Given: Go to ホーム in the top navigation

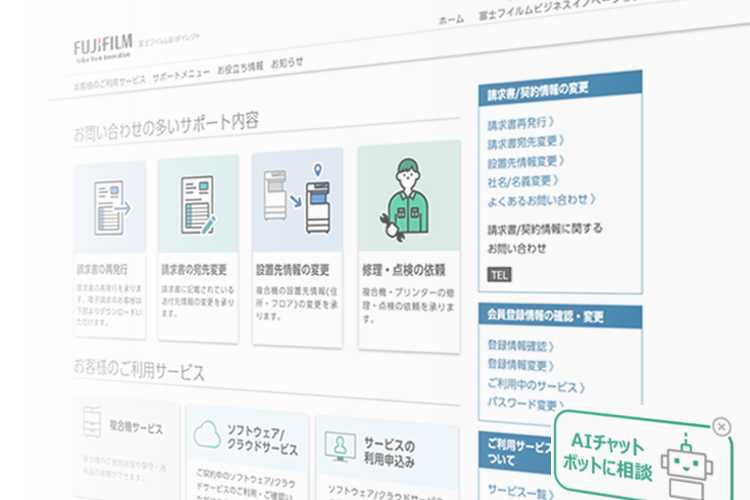Looking at the screenshot, I should click(x=451, y=20).
